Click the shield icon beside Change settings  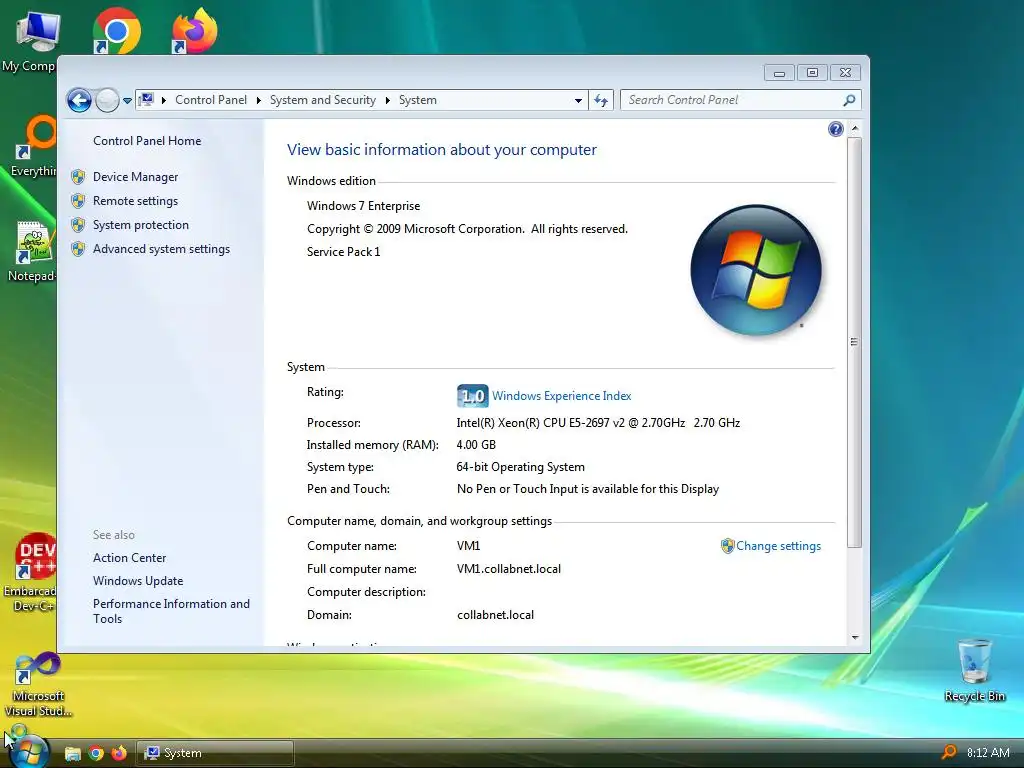coord(728,546)
